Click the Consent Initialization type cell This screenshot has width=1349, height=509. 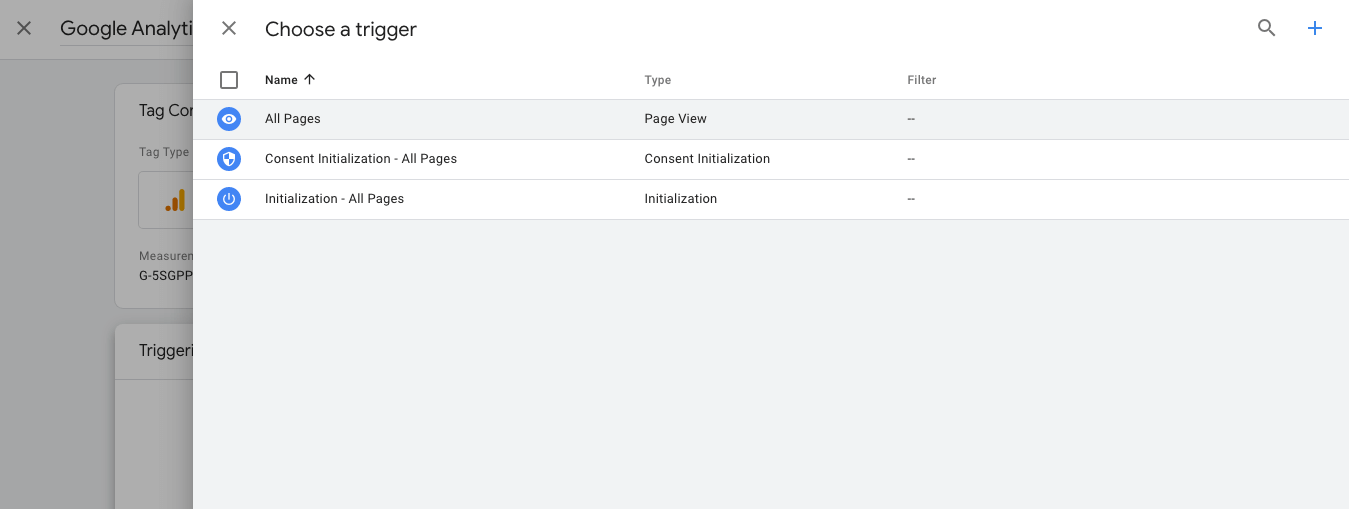(x=708, y=159)
